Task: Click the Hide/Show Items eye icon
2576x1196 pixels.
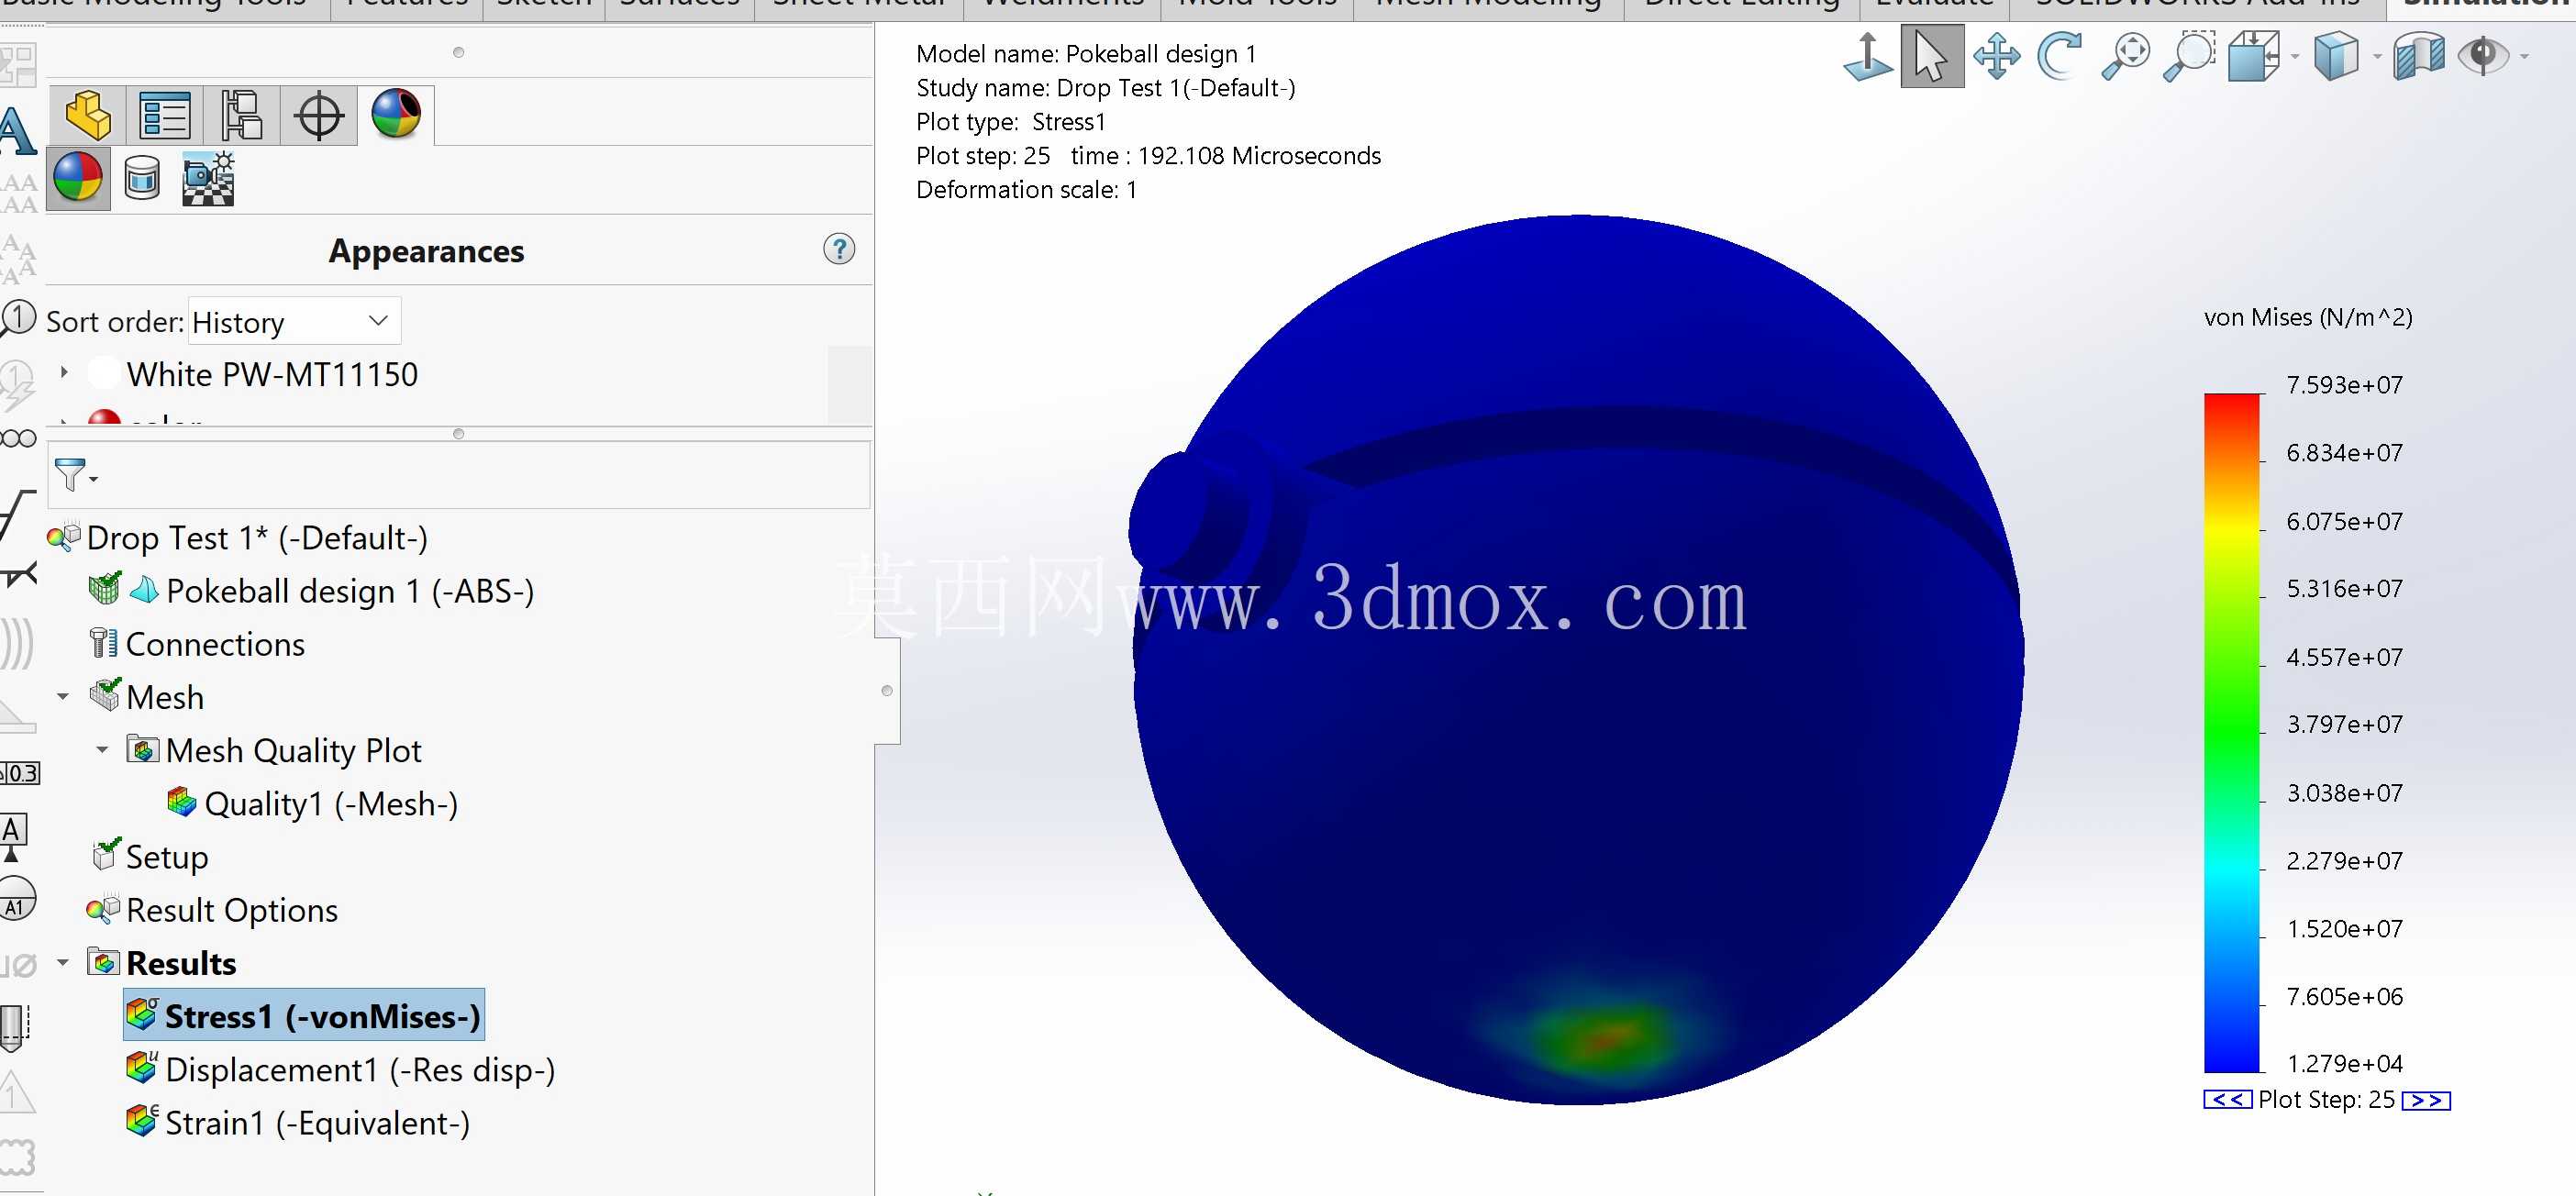Action: pos(2484,56)
